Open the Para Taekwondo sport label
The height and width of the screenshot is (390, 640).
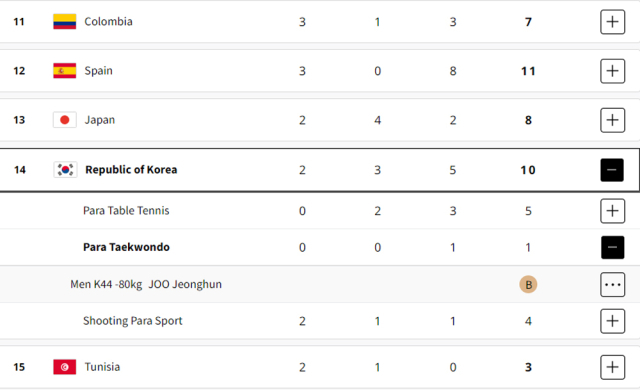pyautogui.click(x=126, y=247)
